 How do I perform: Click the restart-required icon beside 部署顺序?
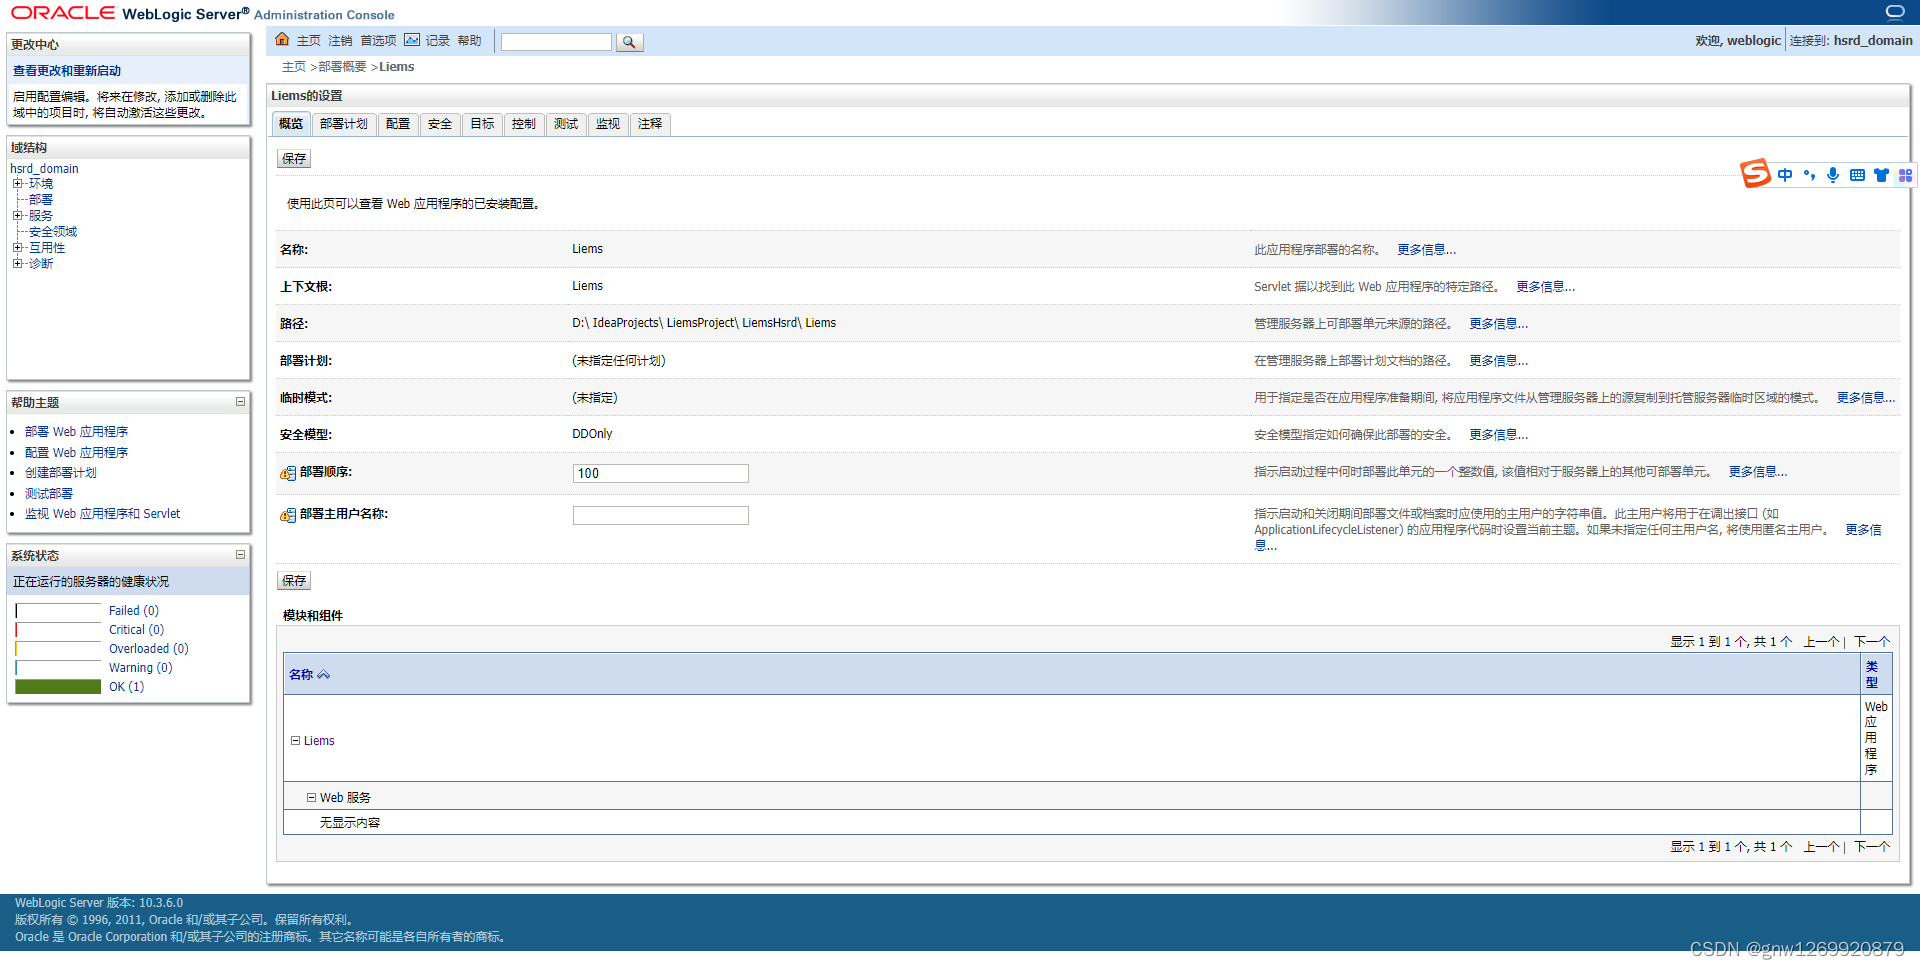(x=288, y=473)
